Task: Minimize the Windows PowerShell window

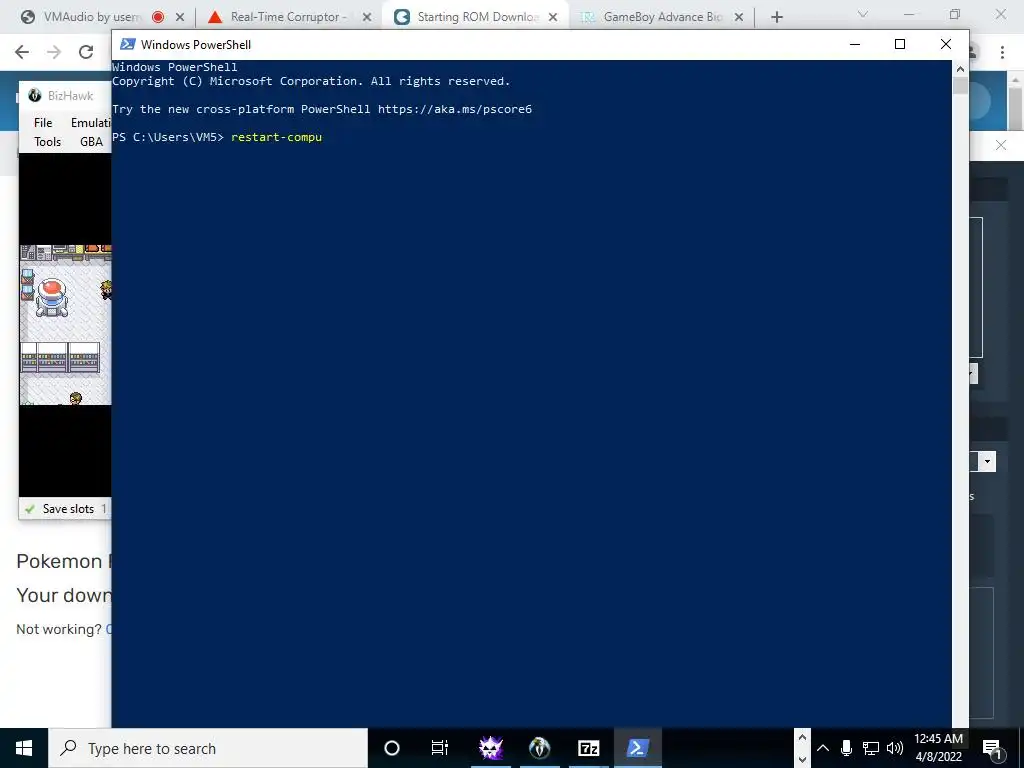Action: 855,44
